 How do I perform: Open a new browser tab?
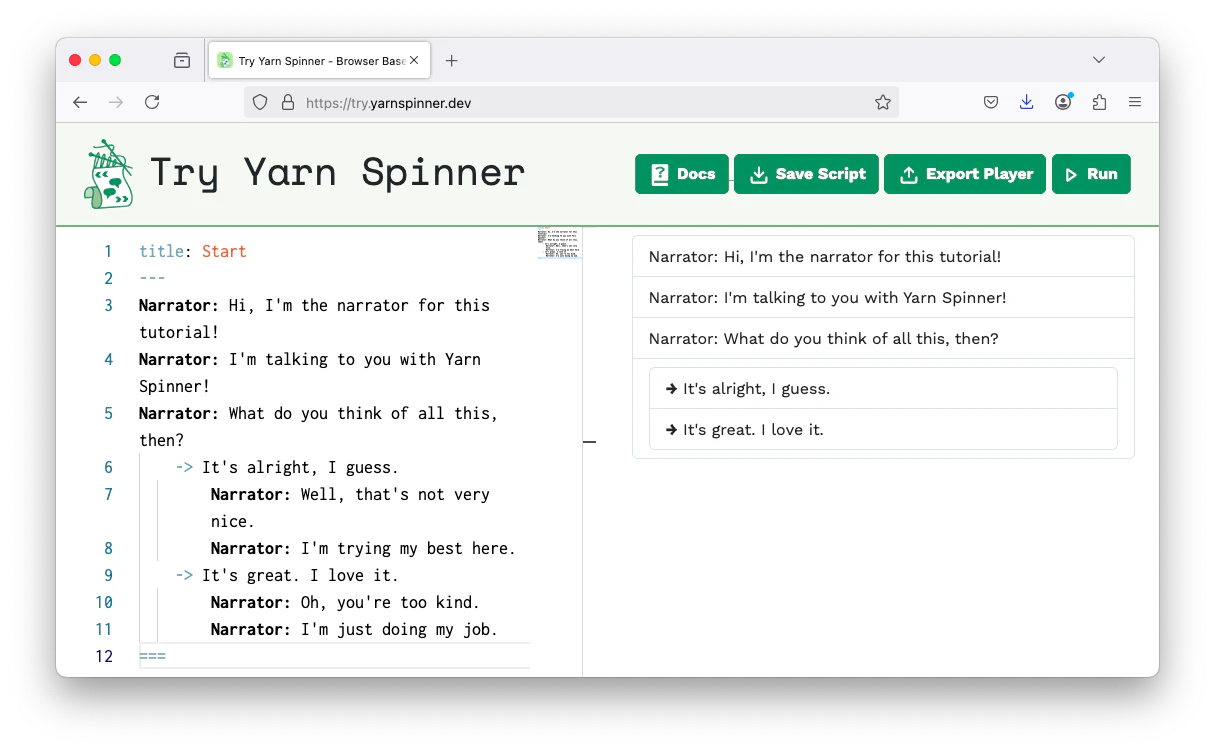pyautogui.click(x=451, y=61)
